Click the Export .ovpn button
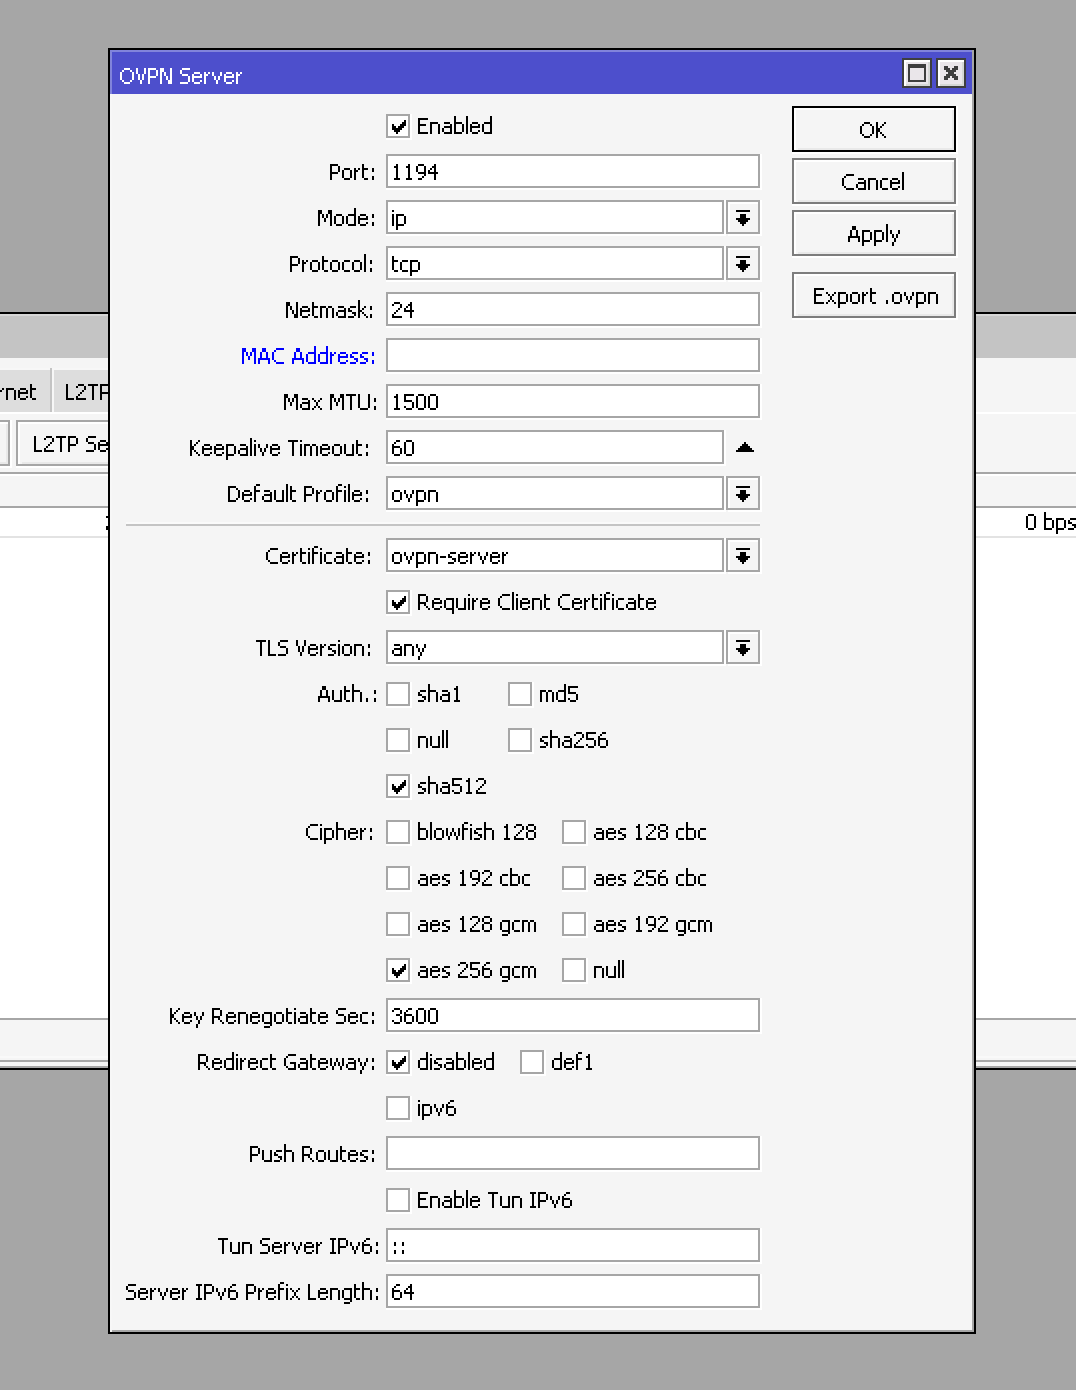 click(x=872, y=295)
